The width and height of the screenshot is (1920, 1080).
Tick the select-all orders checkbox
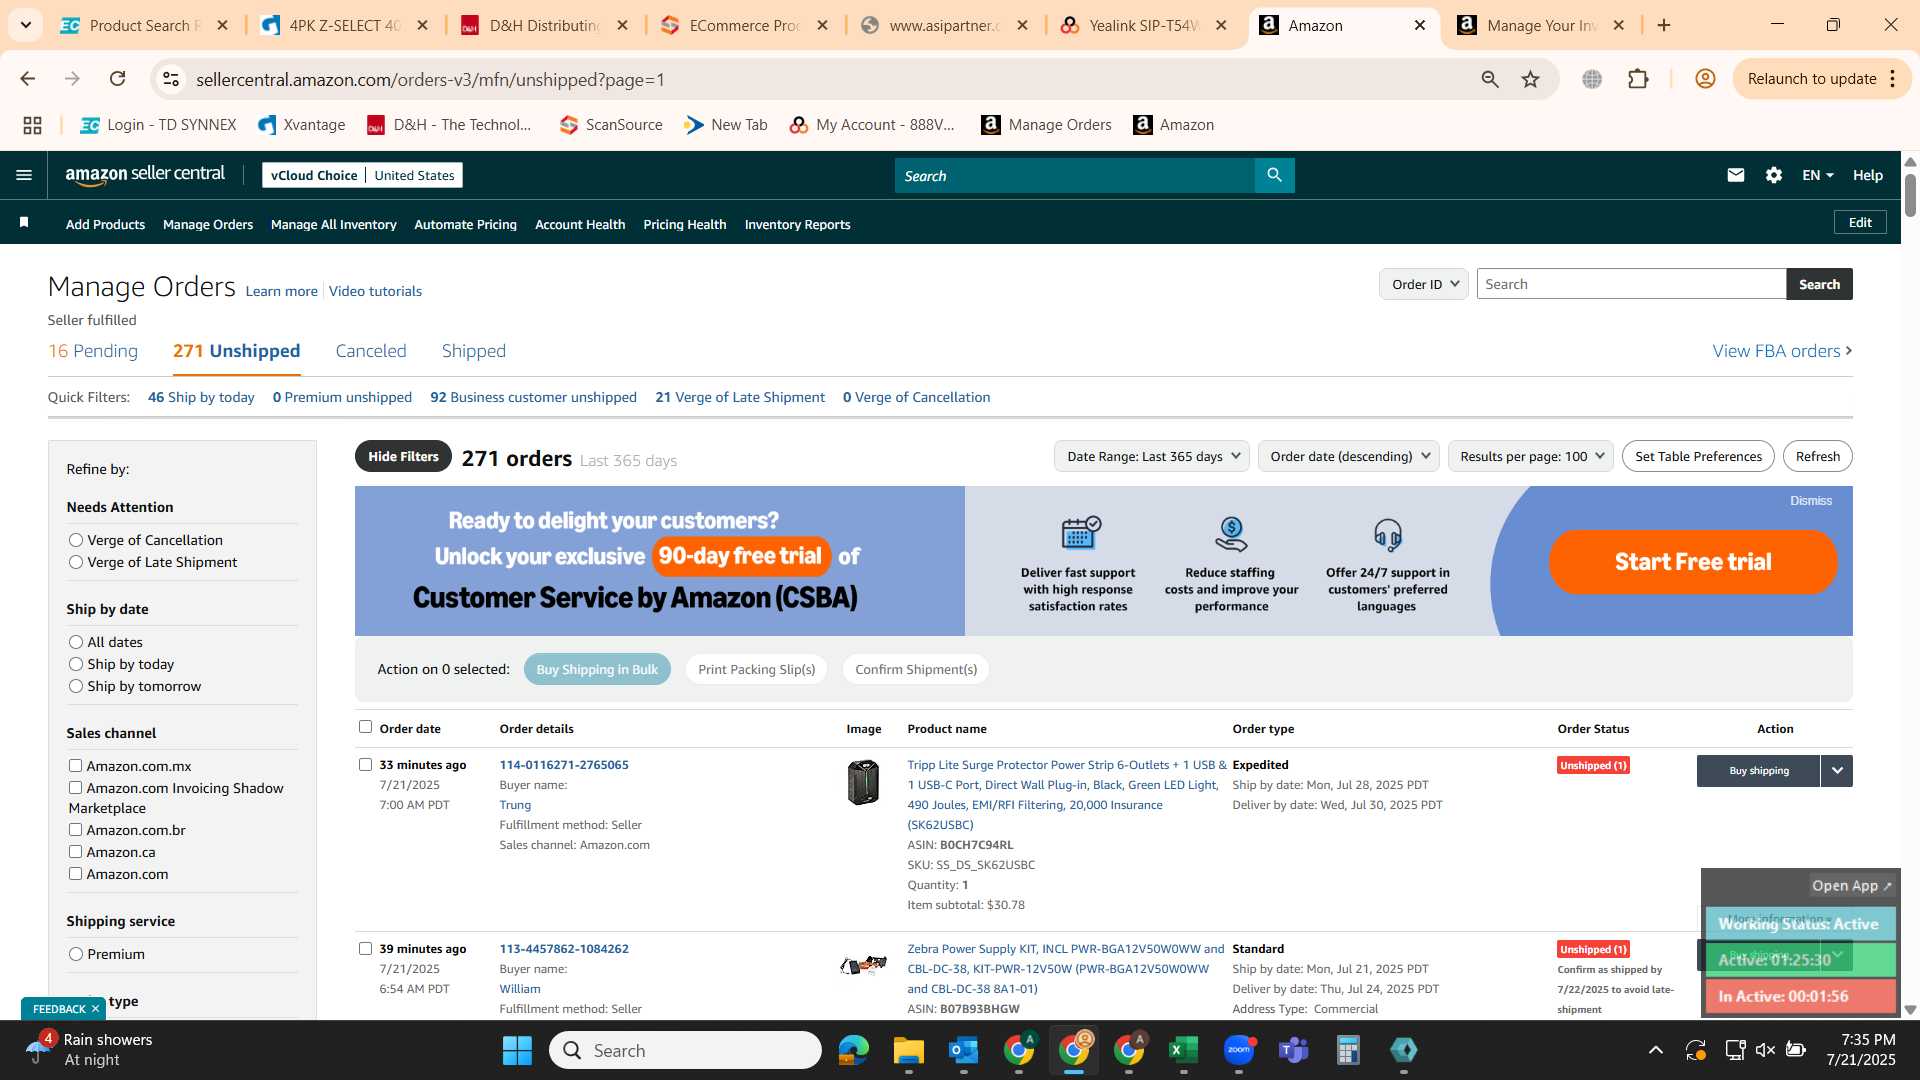365,727
